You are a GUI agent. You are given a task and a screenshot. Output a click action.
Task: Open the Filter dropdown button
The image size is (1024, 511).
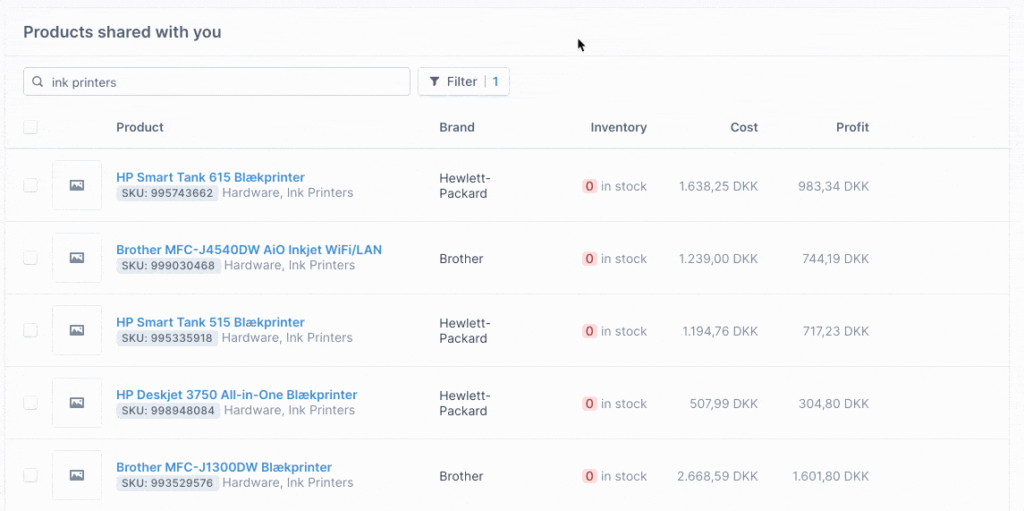pos(464,82)
